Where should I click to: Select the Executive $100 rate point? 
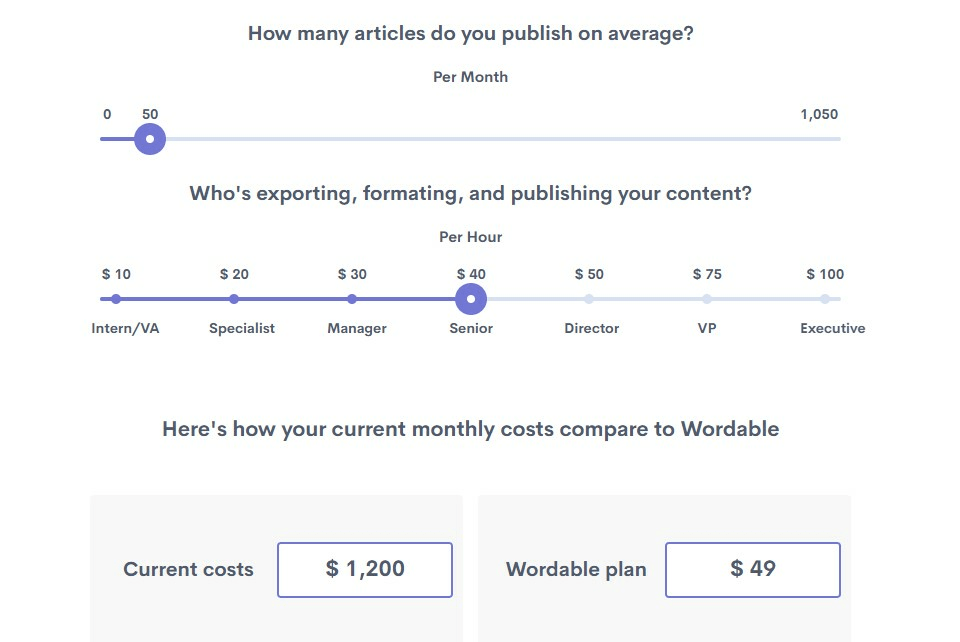(825, 299)
